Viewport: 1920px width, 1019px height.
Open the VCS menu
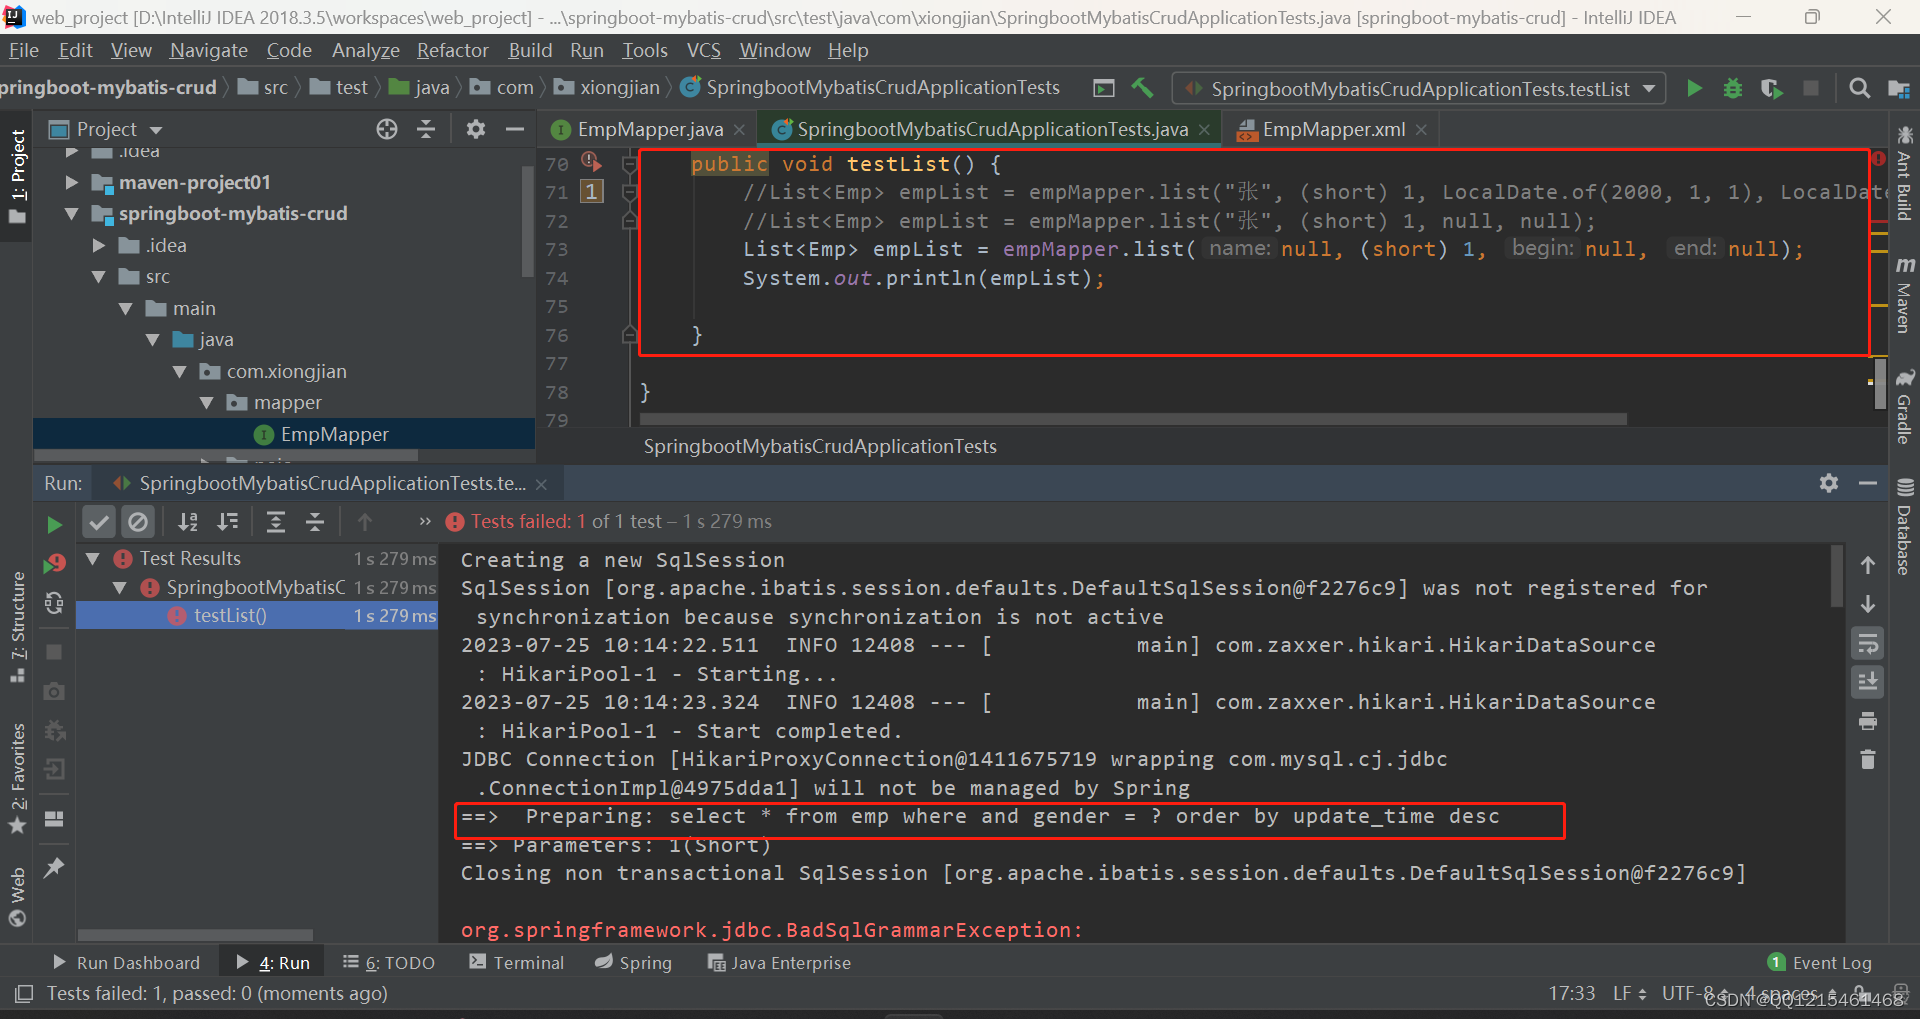point(704,50)
